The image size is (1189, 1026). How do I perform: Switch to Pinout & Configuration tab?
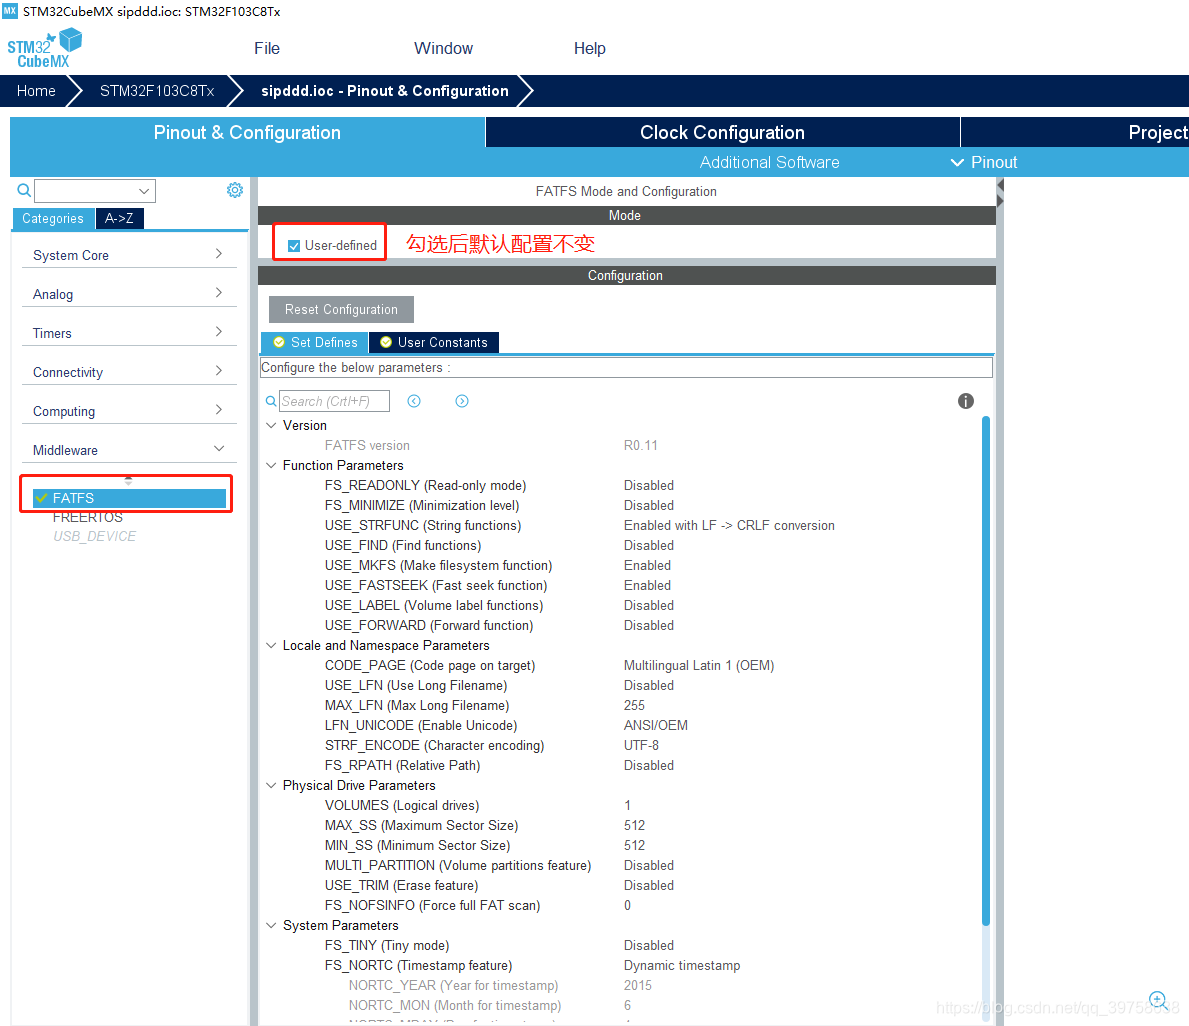click(x=247, y=132)
